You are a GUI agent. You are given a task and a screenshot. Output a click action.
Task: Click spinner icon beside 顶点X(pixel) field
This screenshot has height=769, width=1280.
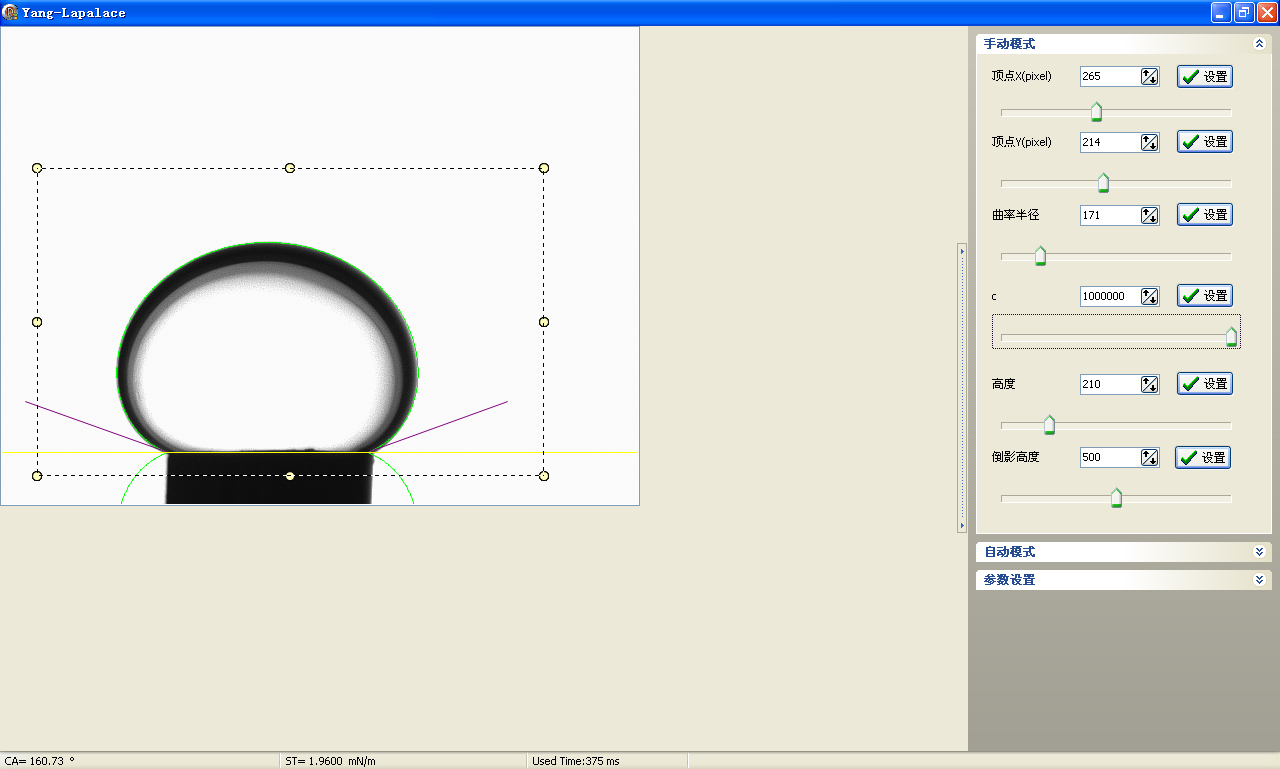tap(1149, 77)
